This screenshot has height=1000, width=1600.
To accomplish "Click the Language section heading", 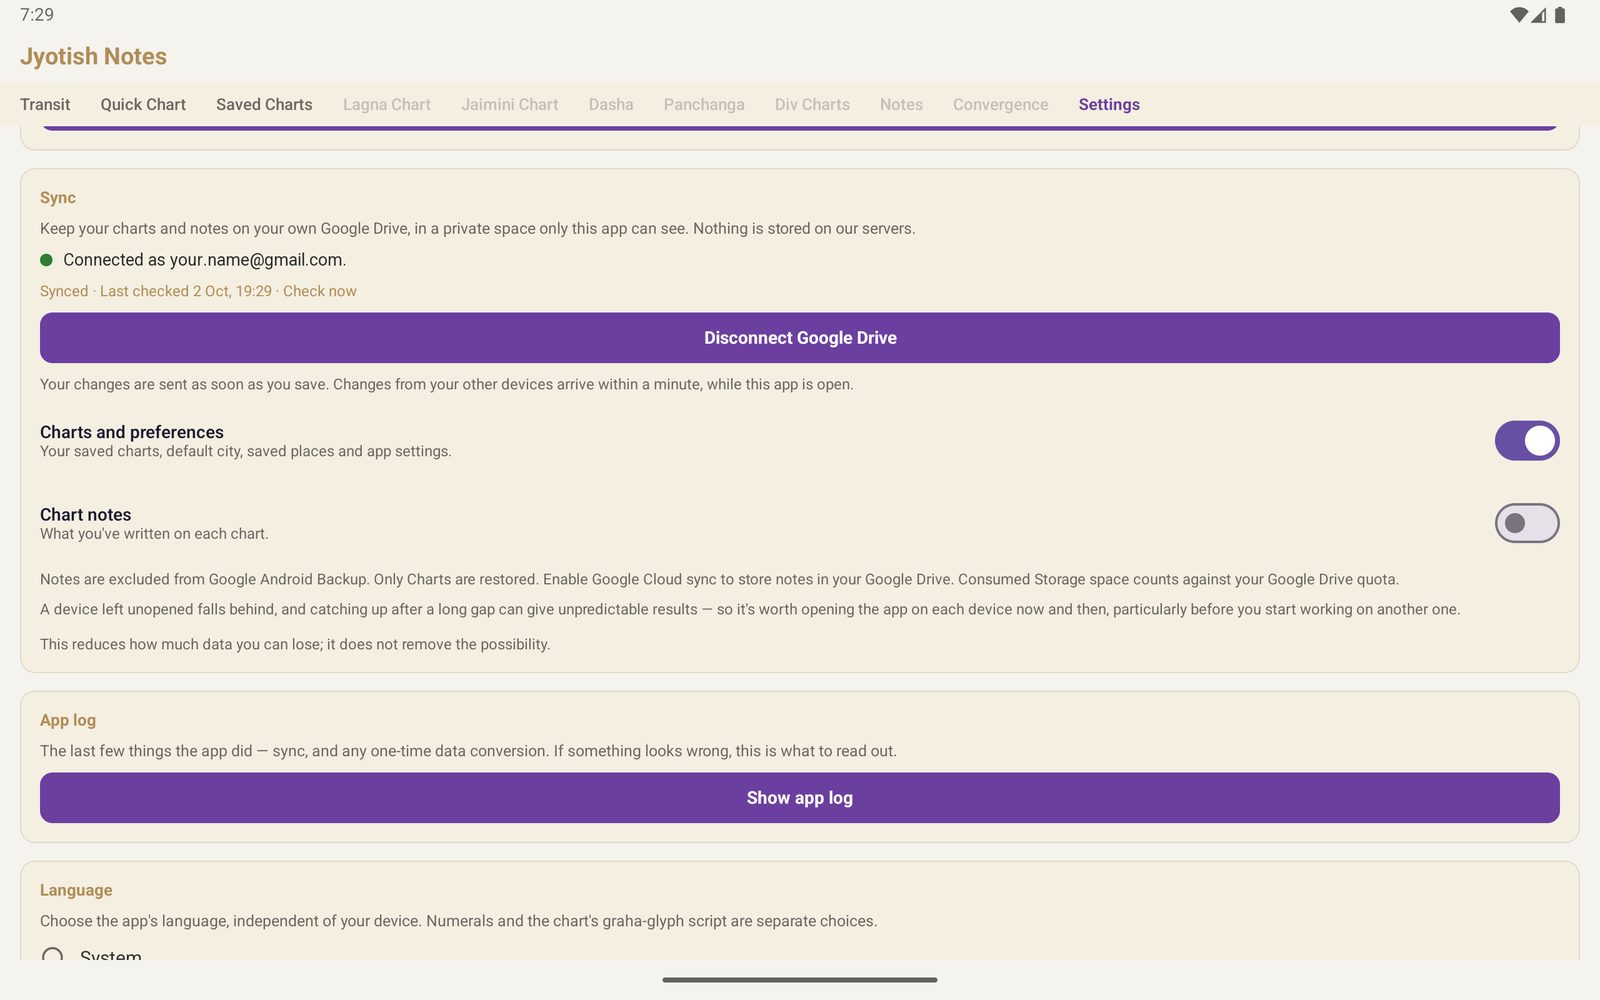I will pos(76,890).
